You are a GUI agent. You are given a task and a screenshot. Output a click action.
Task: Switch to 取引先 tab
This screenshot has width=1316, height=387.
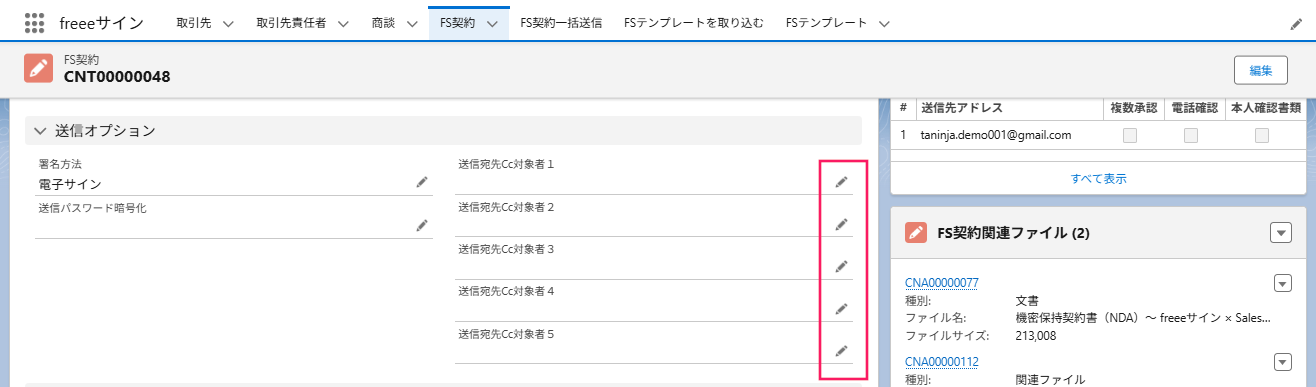click(193, 22)
